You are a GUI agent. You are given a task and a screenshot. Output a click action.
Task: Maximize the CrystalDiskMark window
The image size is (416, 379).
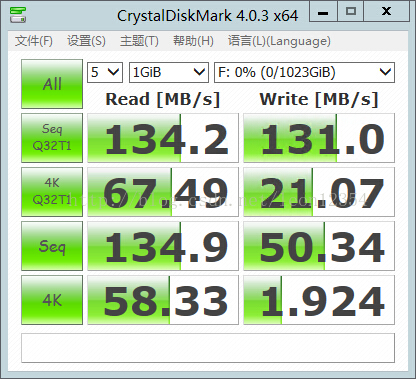351,11
